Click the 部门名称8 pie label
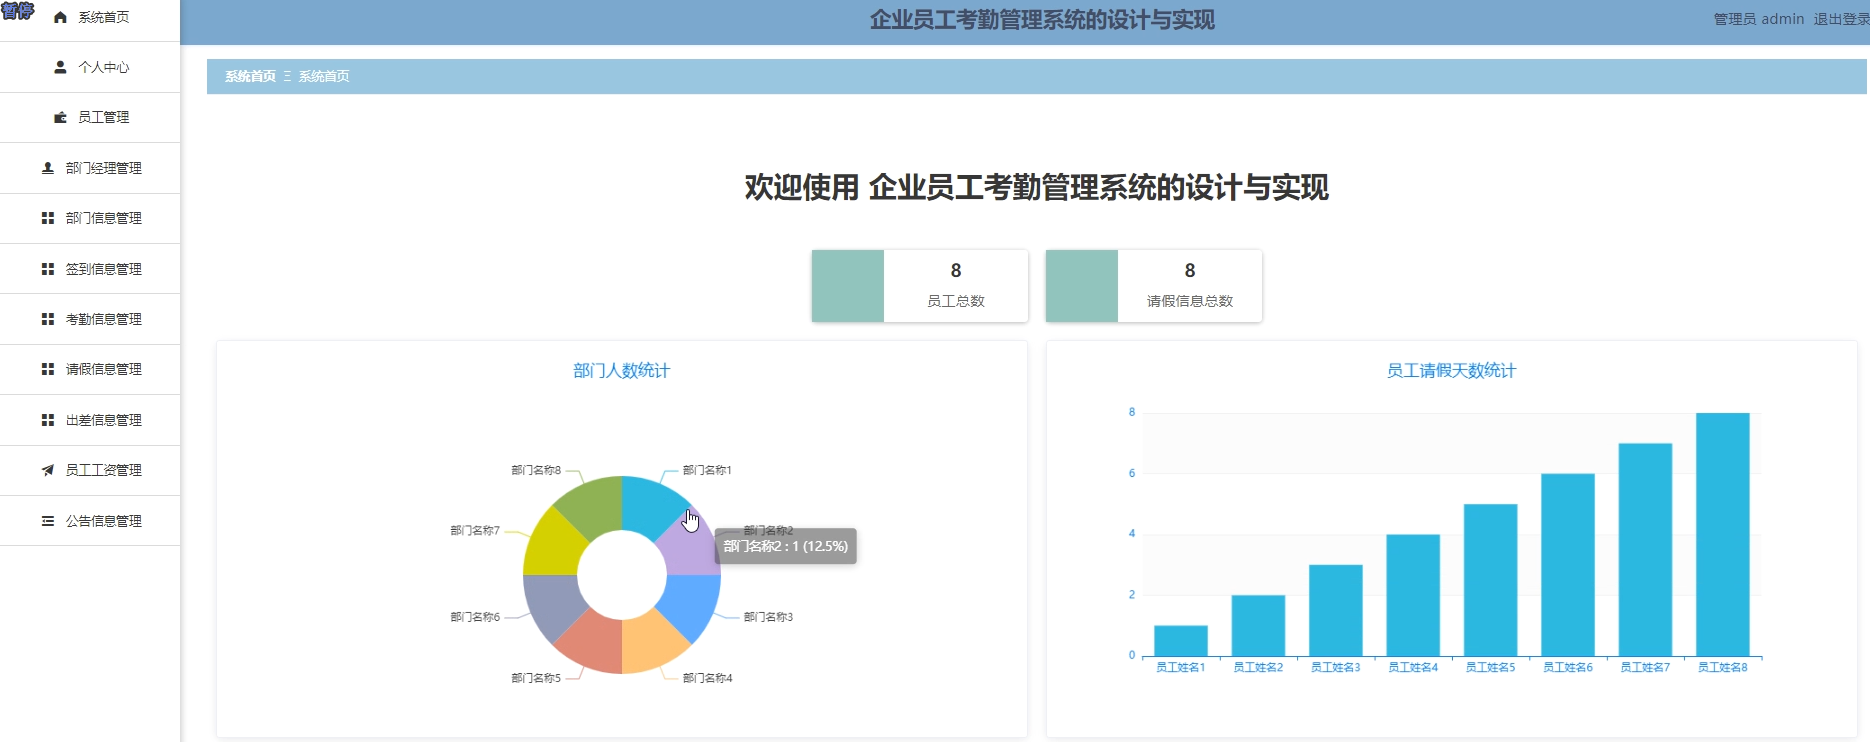The image size is (1870, 742). [x=536, y=470]
